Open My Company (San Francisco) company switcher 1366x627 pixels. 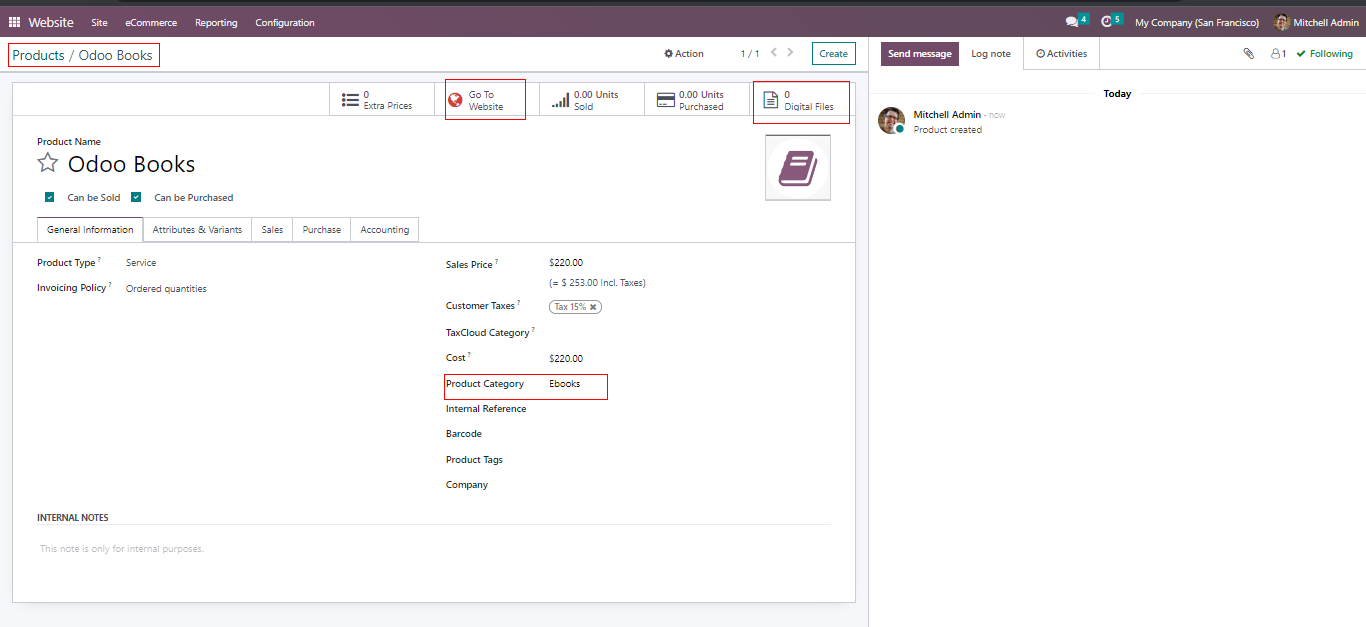(1196, 22)
